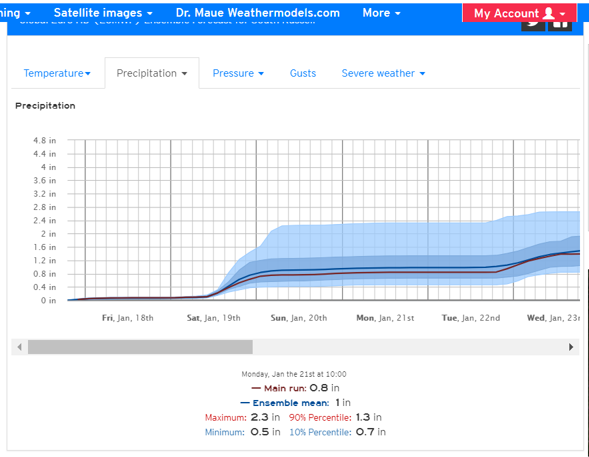Click the Precipitation chart heading

(x=45, y=106)
